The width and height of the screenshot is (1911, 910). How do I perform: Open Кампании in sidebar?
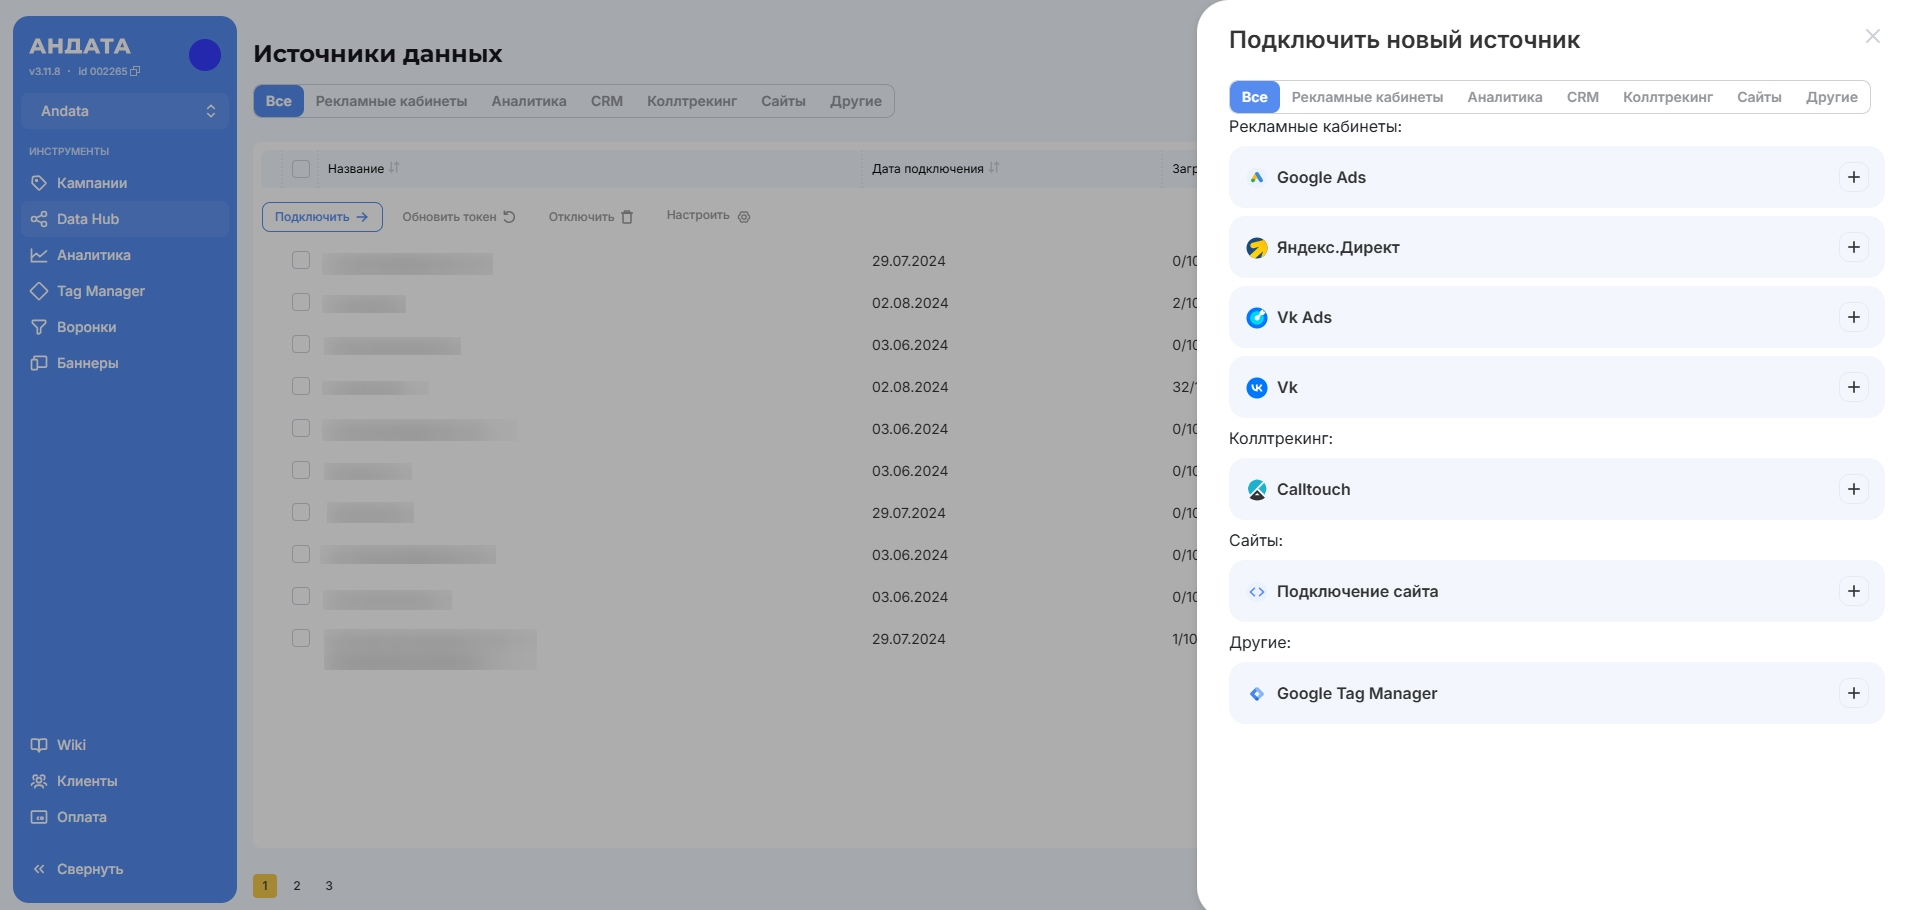tap(125, 183)
